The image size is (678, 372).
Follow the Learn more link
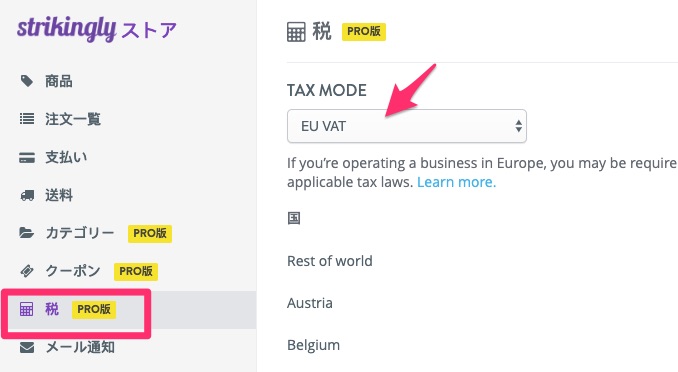[456, 182]
